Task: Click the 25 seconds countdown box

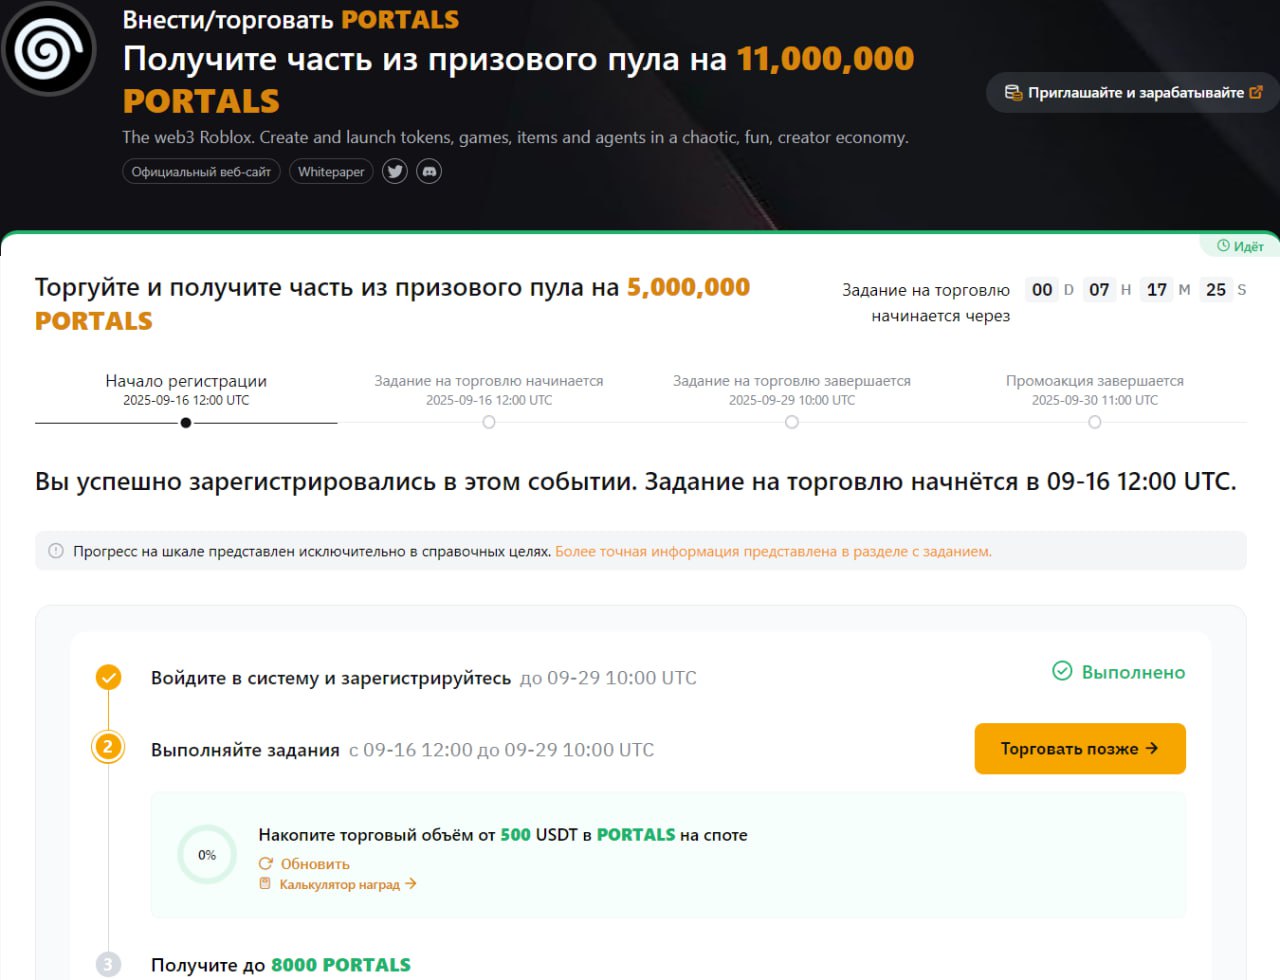Action: (1216, 290)
